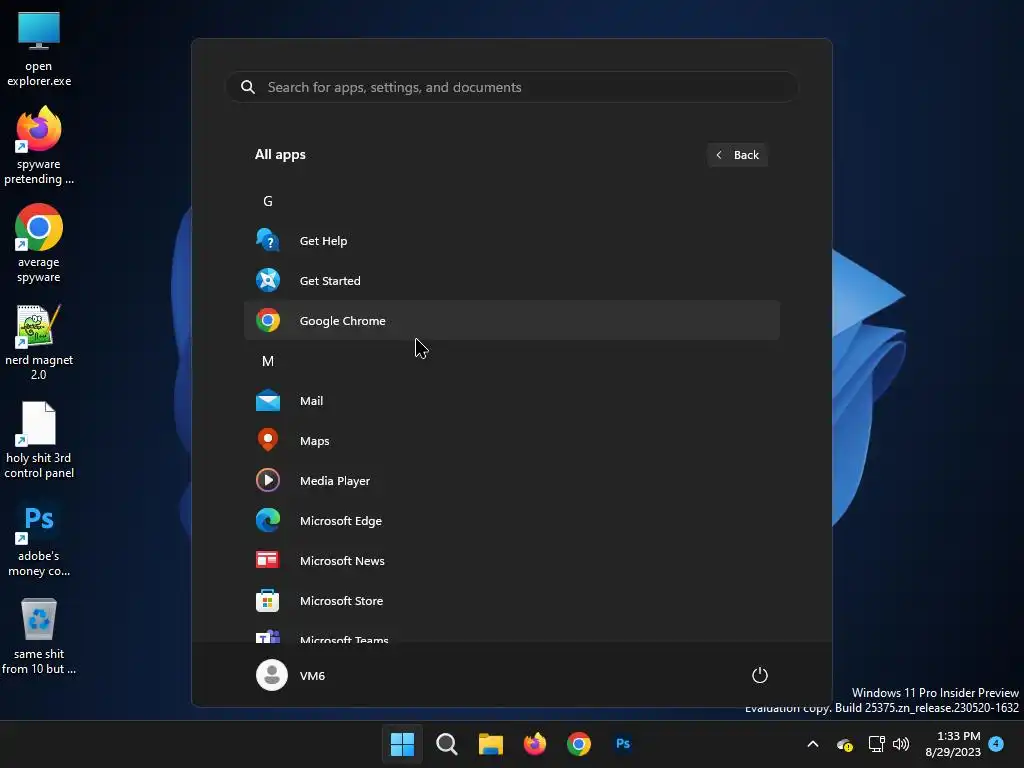
Task: Click the 'Get Started' label text
Action: tap(330, 280)
